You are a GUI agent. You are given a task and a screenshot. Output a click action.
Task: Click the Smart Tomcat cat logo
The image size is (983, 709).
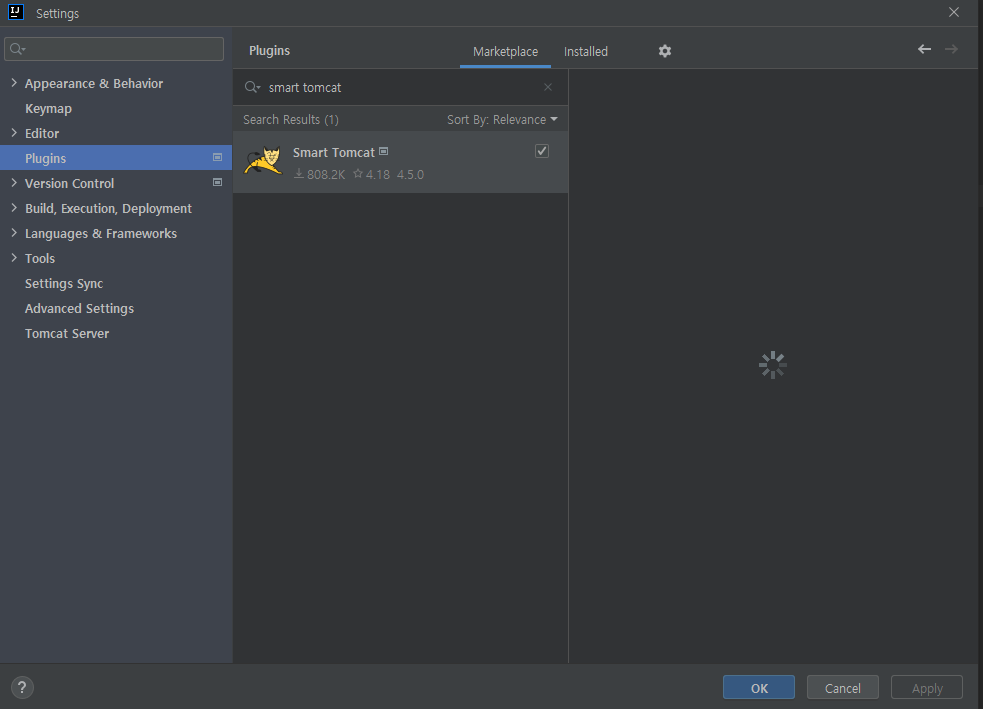263,161
